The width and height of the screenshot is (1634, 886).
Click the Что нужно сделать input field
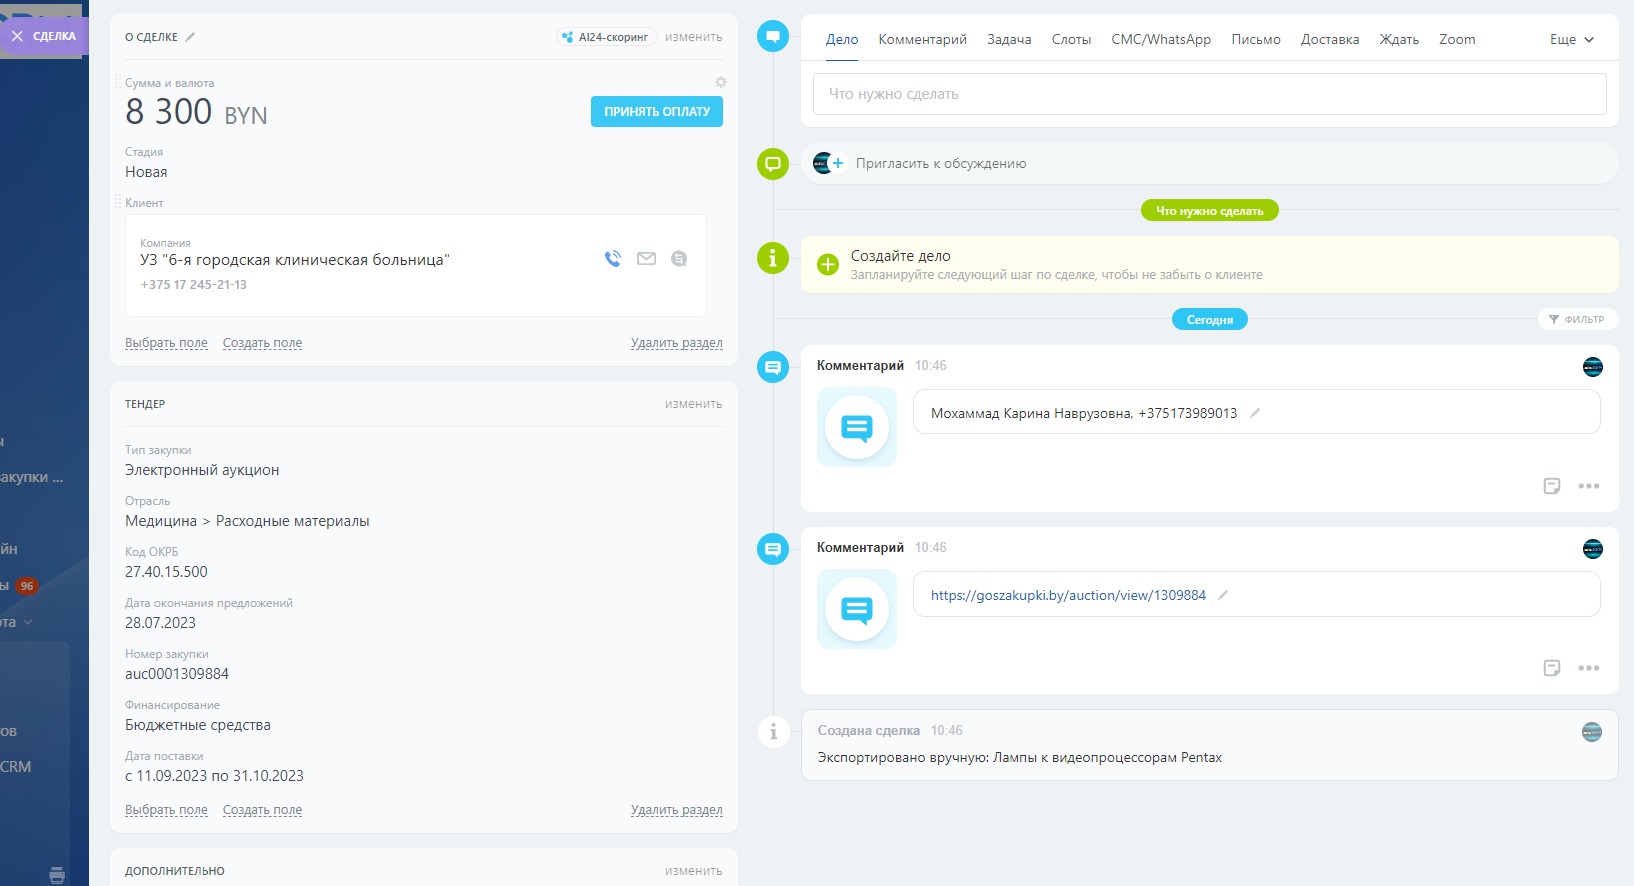click(x=1209, y=94)
